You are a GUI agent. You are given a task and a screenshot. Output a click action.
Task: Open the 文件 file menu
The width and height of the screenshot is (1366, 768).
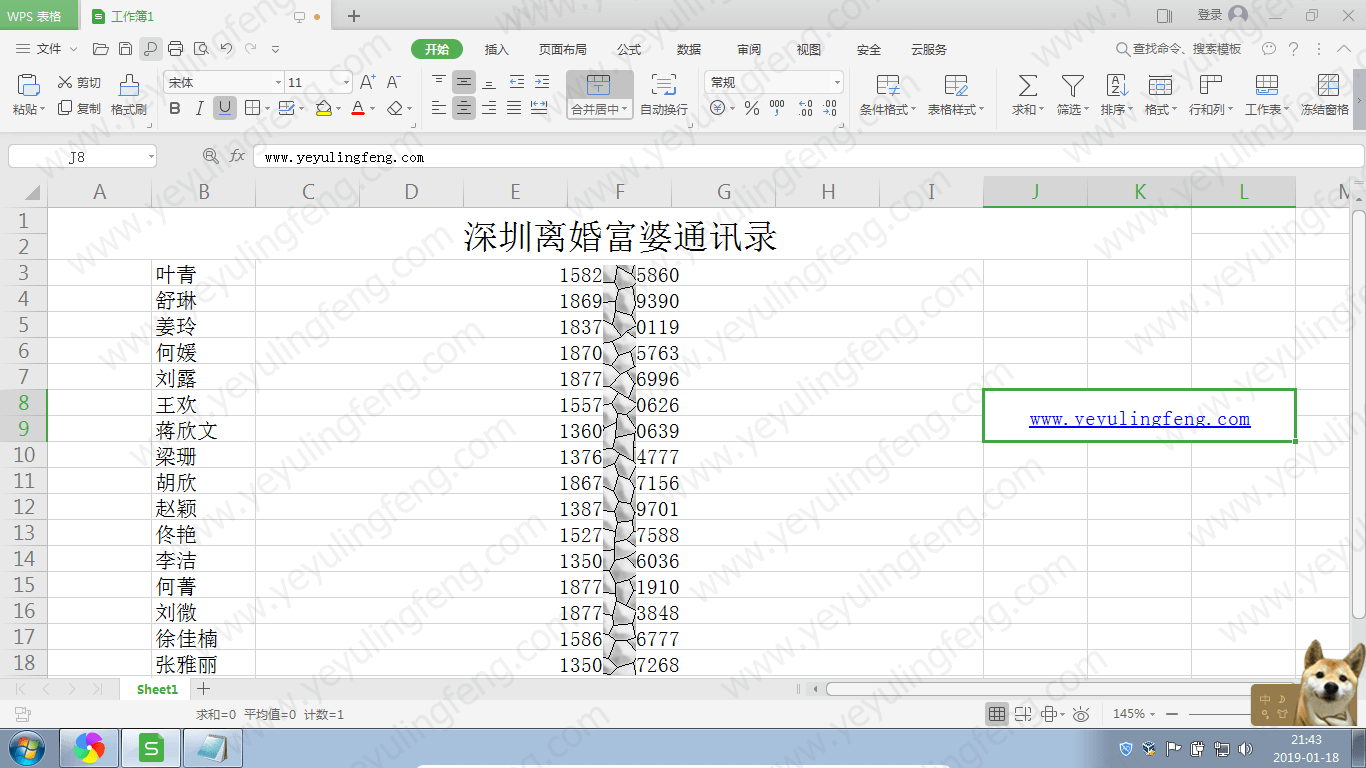tap(48, 49)
